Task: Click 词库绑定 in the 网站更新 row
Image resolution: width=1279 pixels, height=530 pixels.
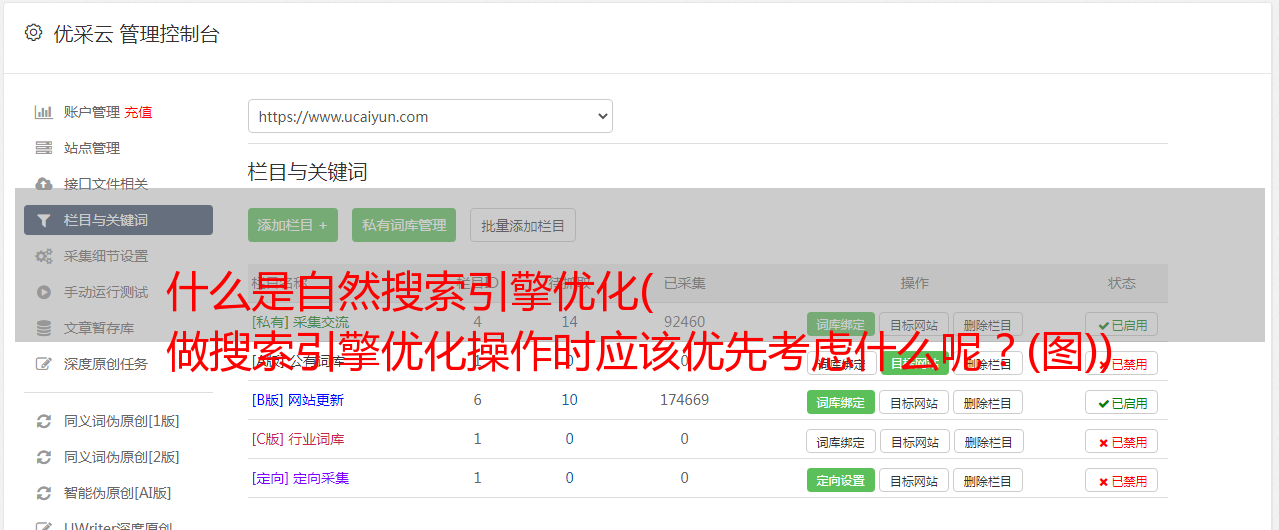Action: (x=841, y=402)
